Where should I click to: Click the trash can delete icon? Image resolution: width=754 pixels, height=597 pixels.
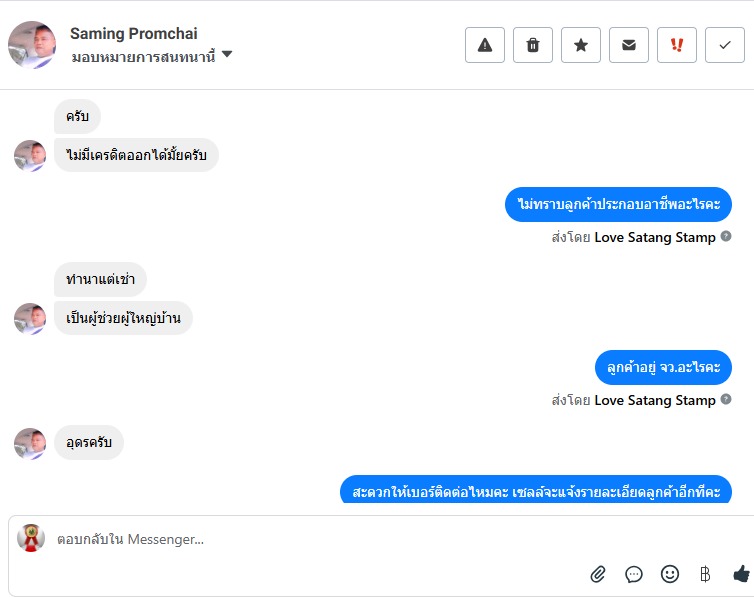pos(533,45)
